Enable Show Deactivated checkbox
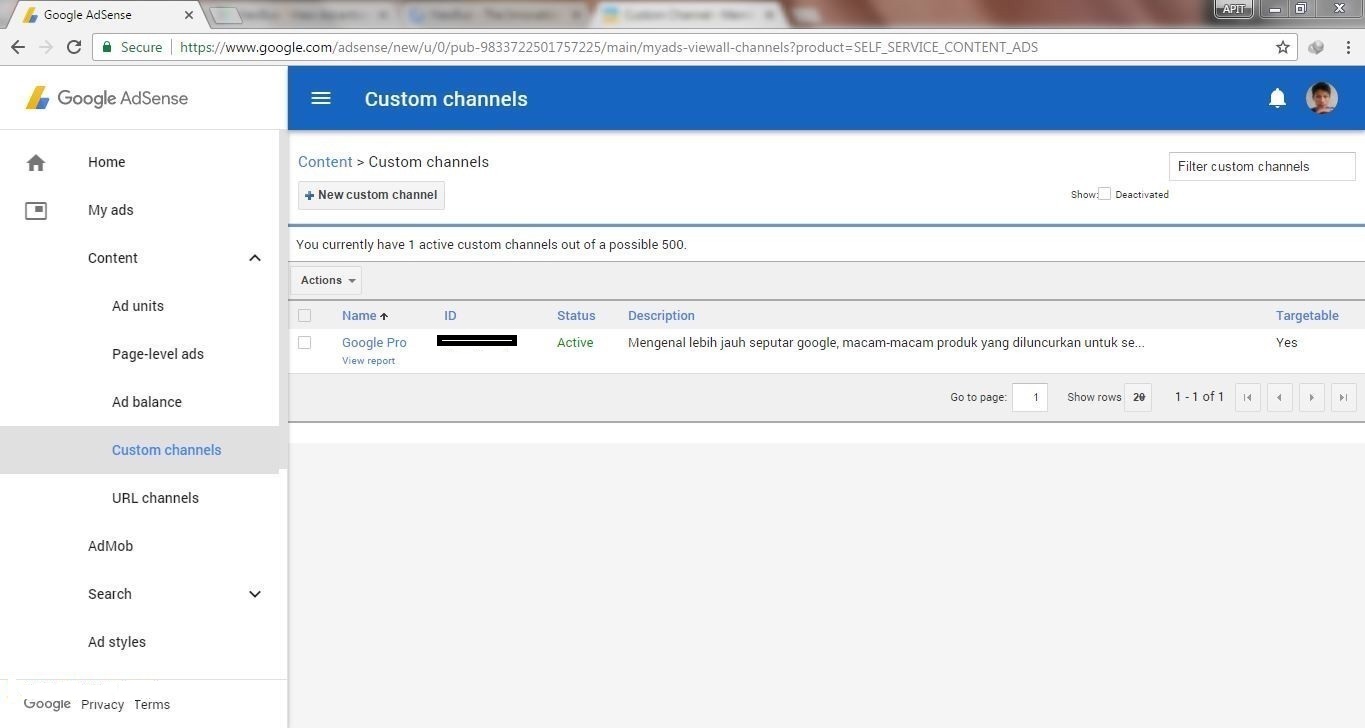Screen dimensions: 1365x728 tap(1104, 194)
